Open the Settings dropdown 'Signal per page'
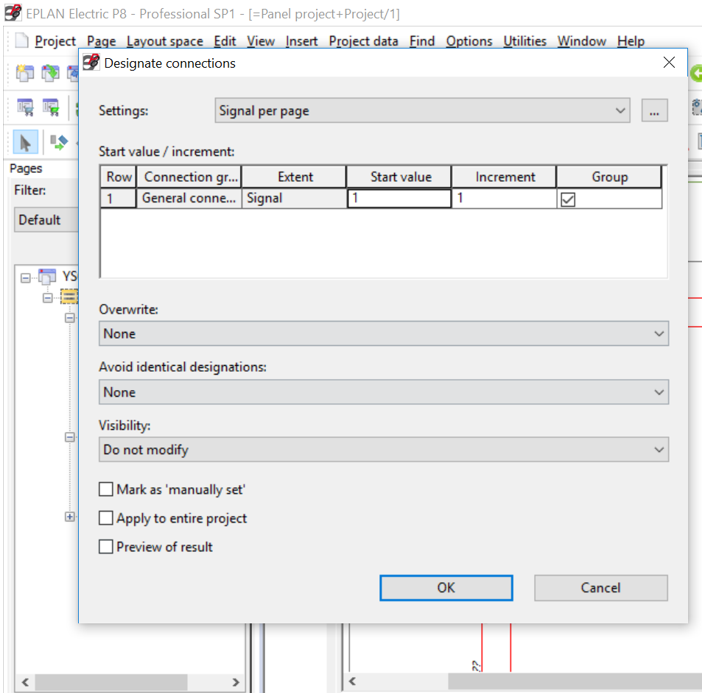705x693 pixels. coord(422,110)
